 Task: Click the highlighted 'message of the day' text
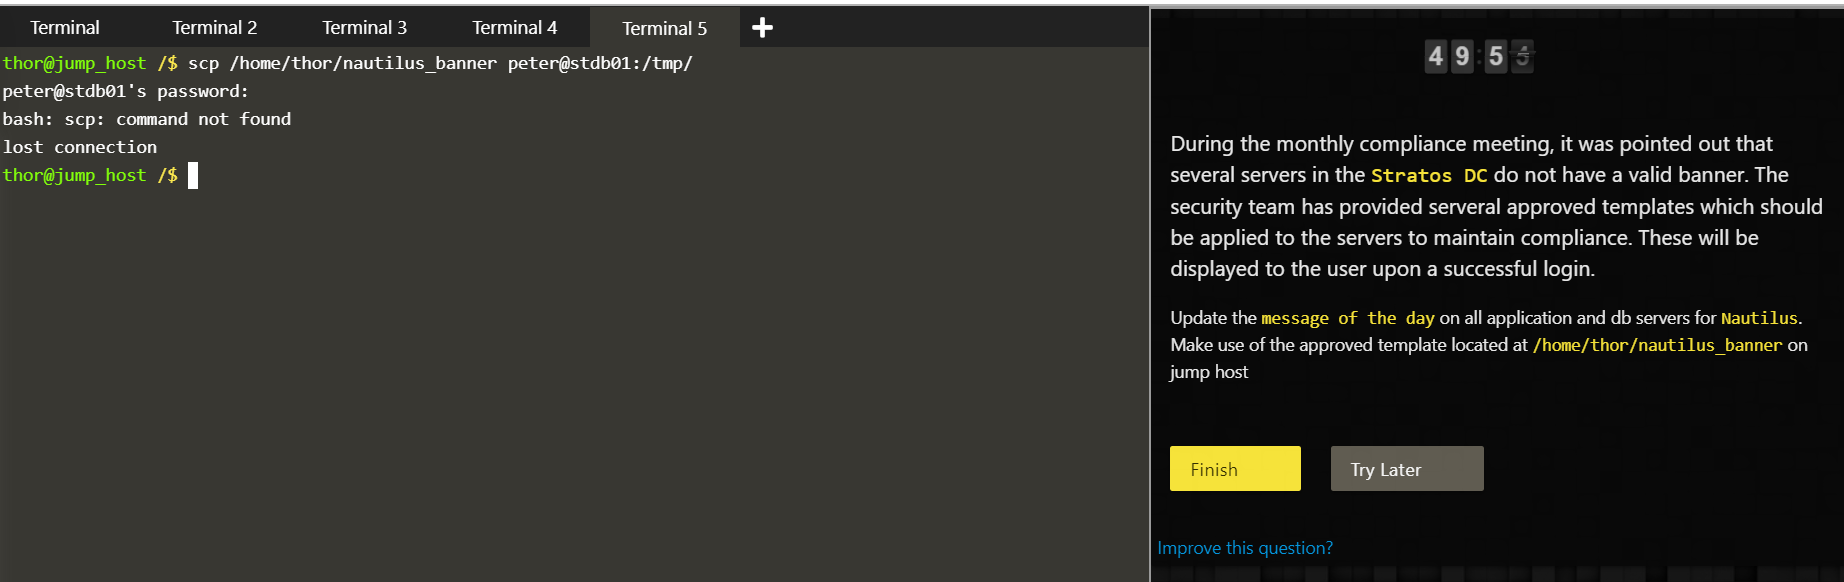click(x=1347, y=318)
